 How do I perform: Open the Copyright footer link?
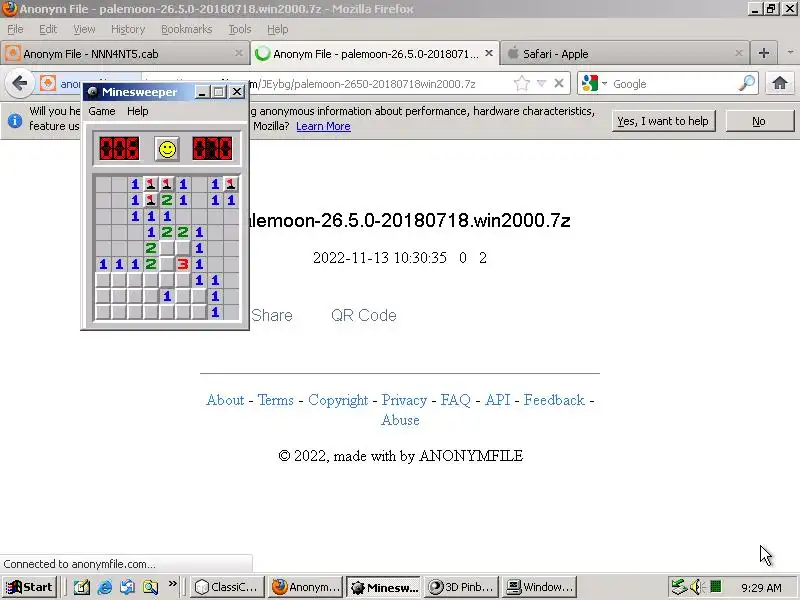pos(338,400)
